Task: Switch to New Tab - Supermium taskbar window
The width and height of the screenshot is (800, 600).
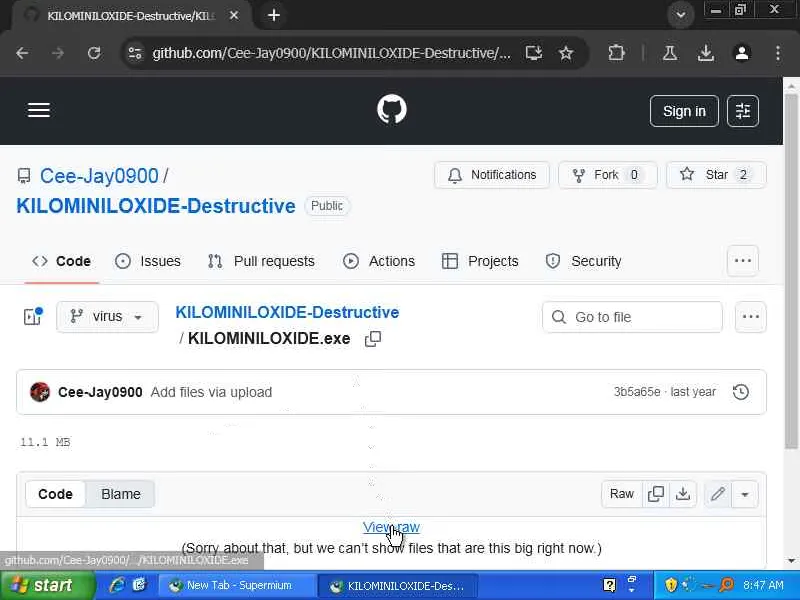Action: point(236,585)
